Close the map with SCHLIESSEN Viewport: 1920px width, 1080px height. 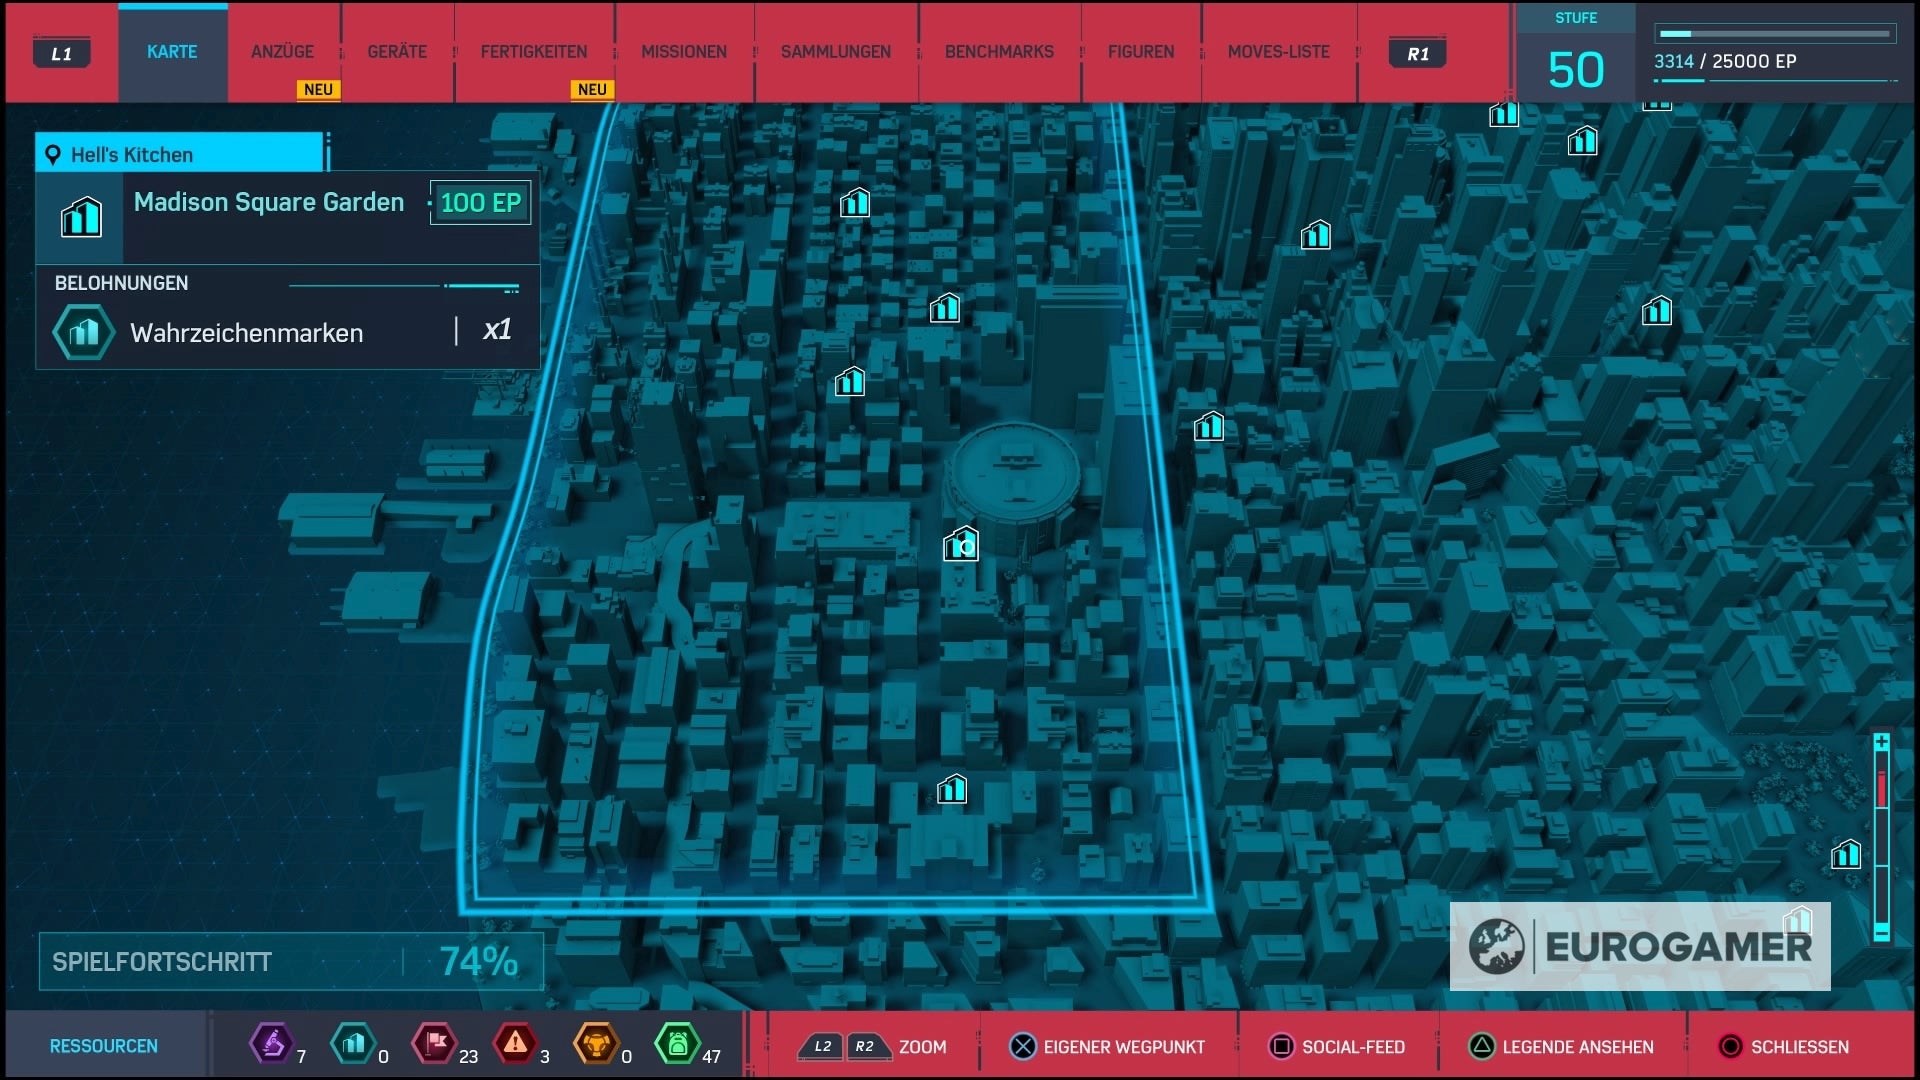click(x=1800, y=1047)
